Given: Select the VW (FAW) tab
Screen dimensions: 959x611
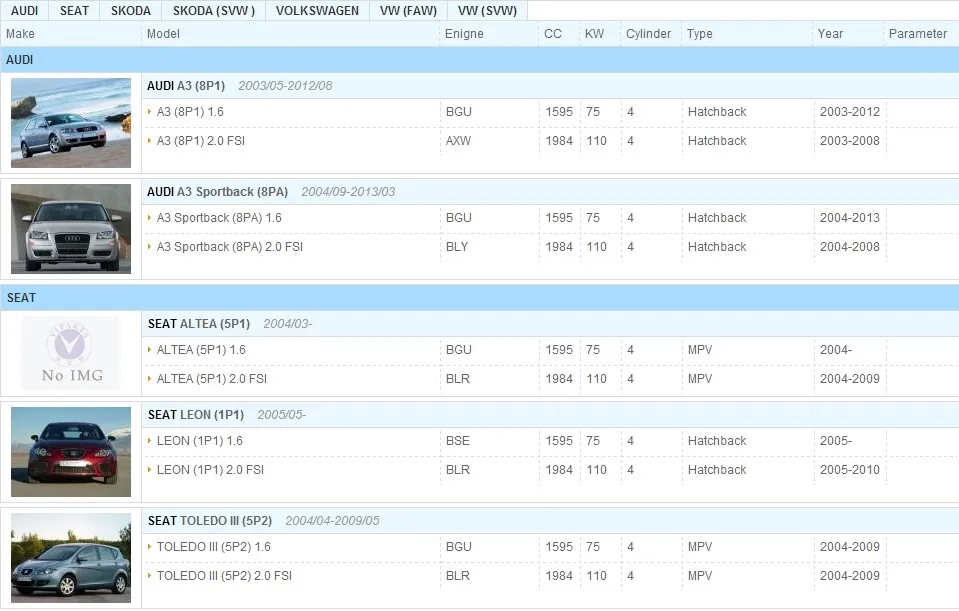Looking at the screenshot, I should (x=408, y=10).
